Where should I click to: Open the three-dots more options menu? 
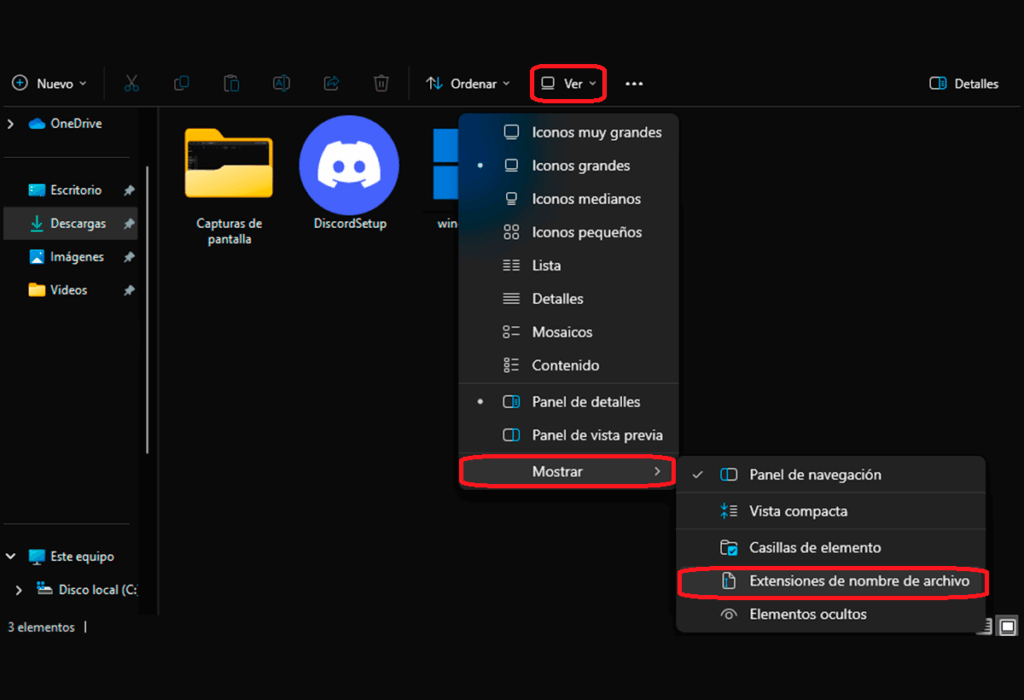[x=634, y=84]
